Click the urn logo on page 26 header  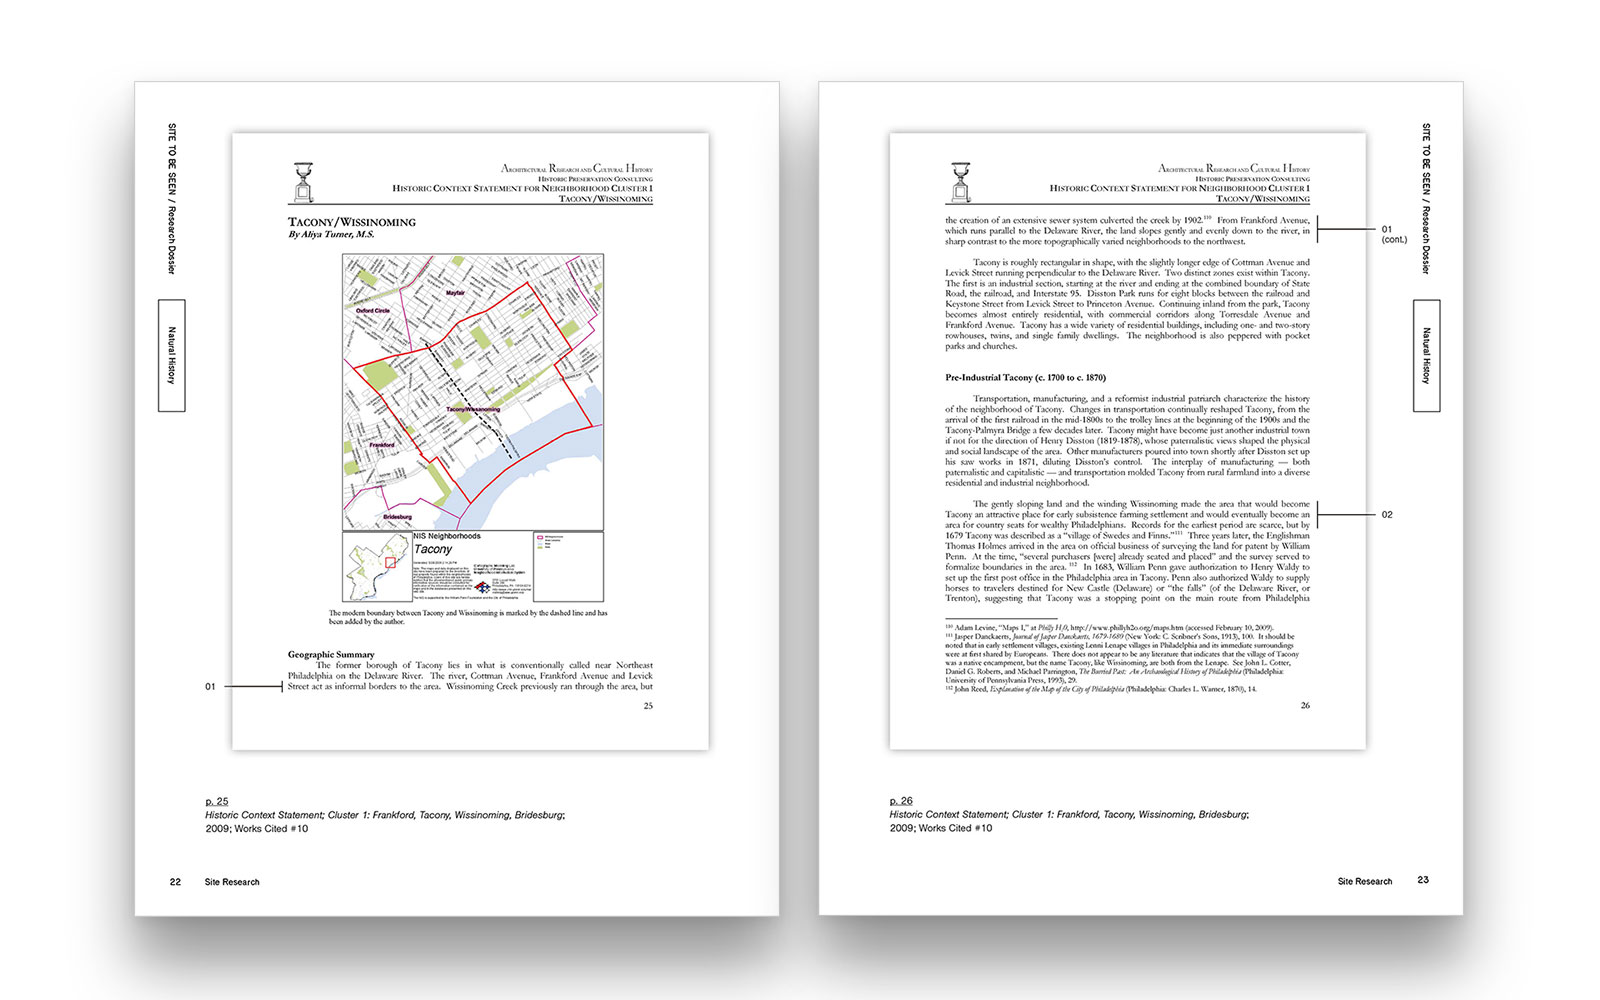click(x=960, y=182)
